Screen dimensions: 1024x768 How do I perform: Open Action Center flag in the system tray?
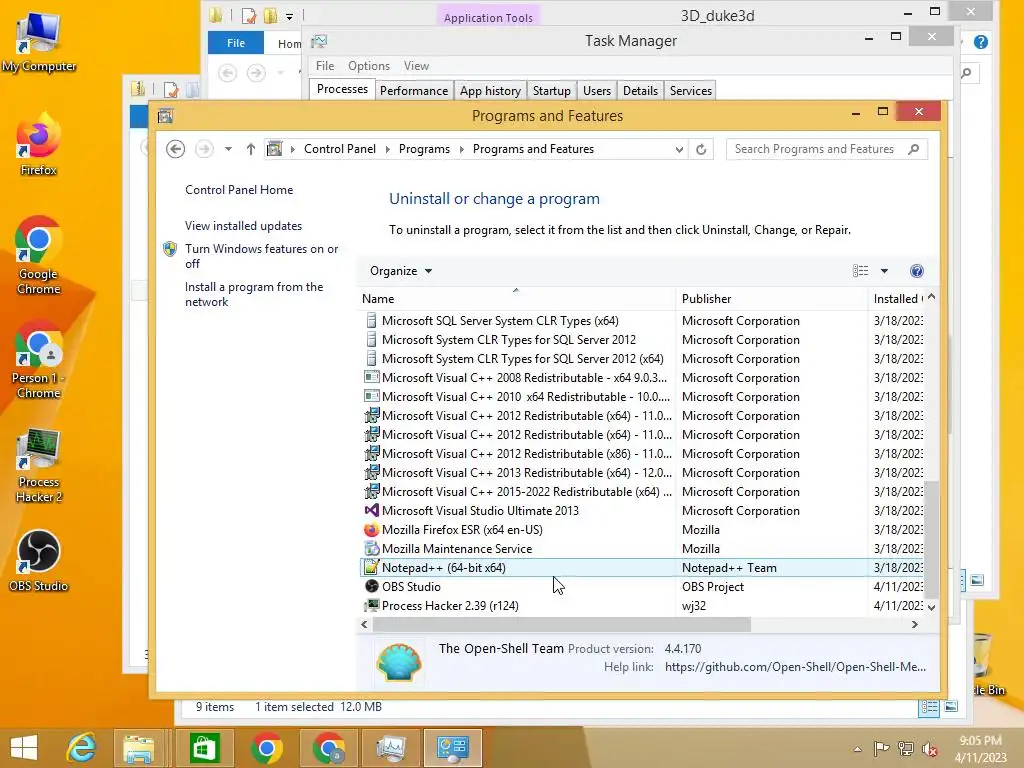(882, 749)
